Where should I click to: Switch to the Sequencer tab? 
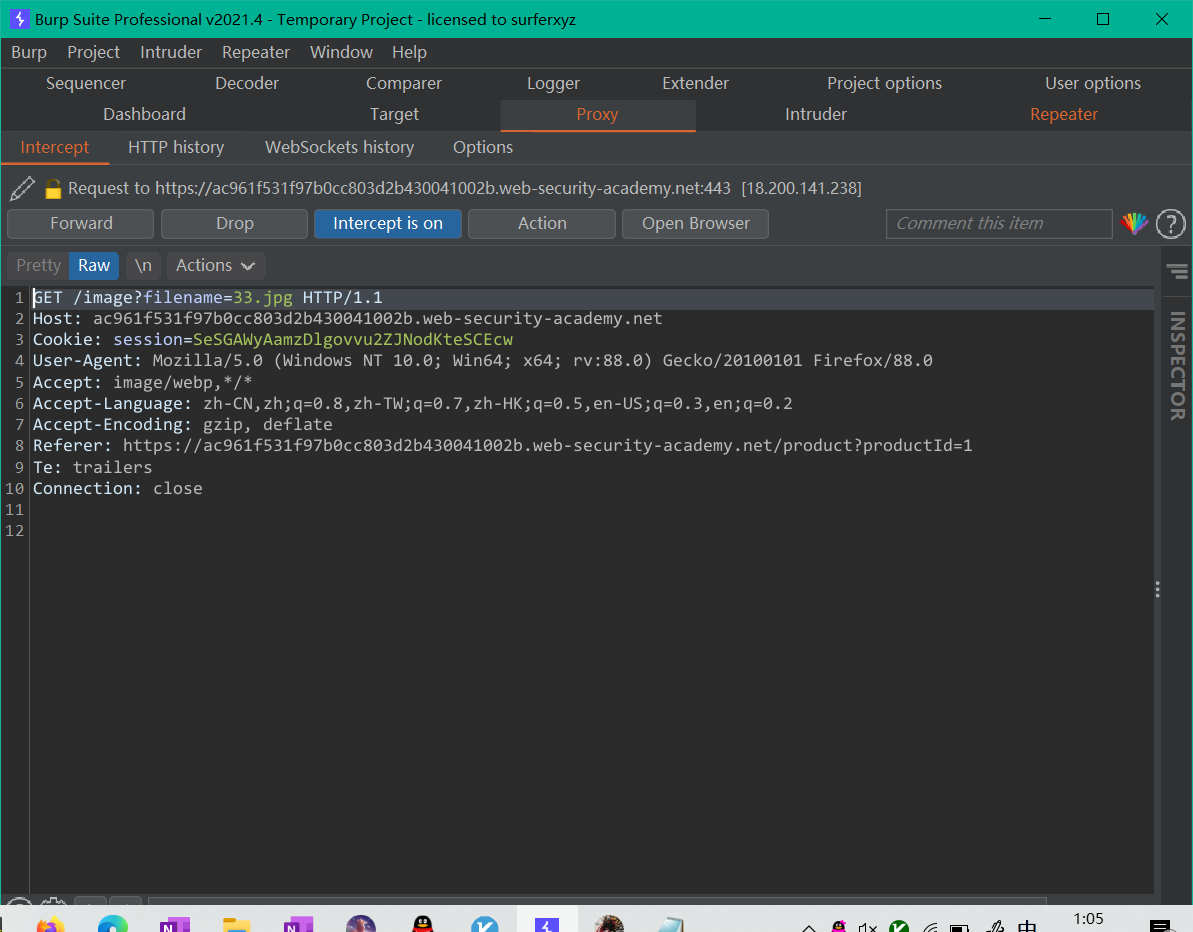tap(86, 84)
